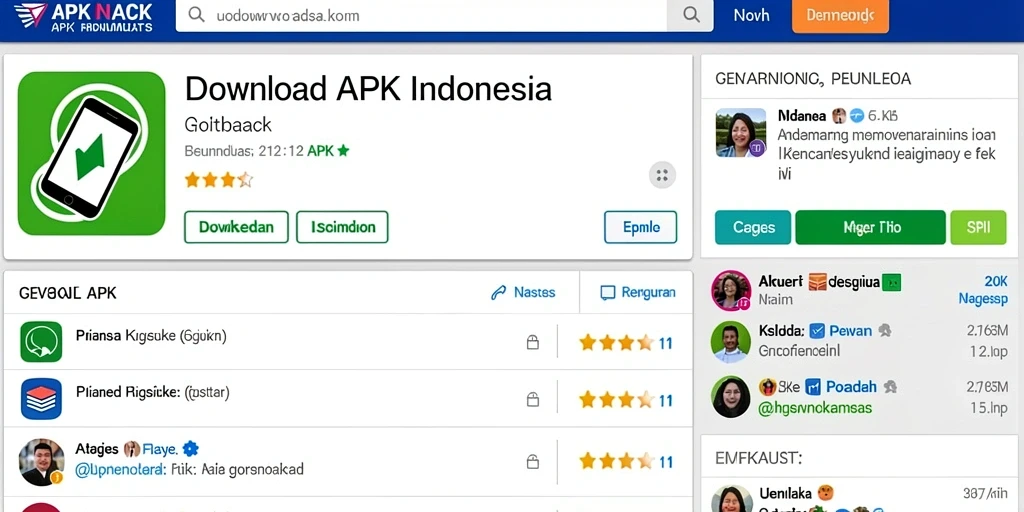Click the gray user icon after Poadah
This screenshot has width=1024, height=512.
[x=890, y=387]
